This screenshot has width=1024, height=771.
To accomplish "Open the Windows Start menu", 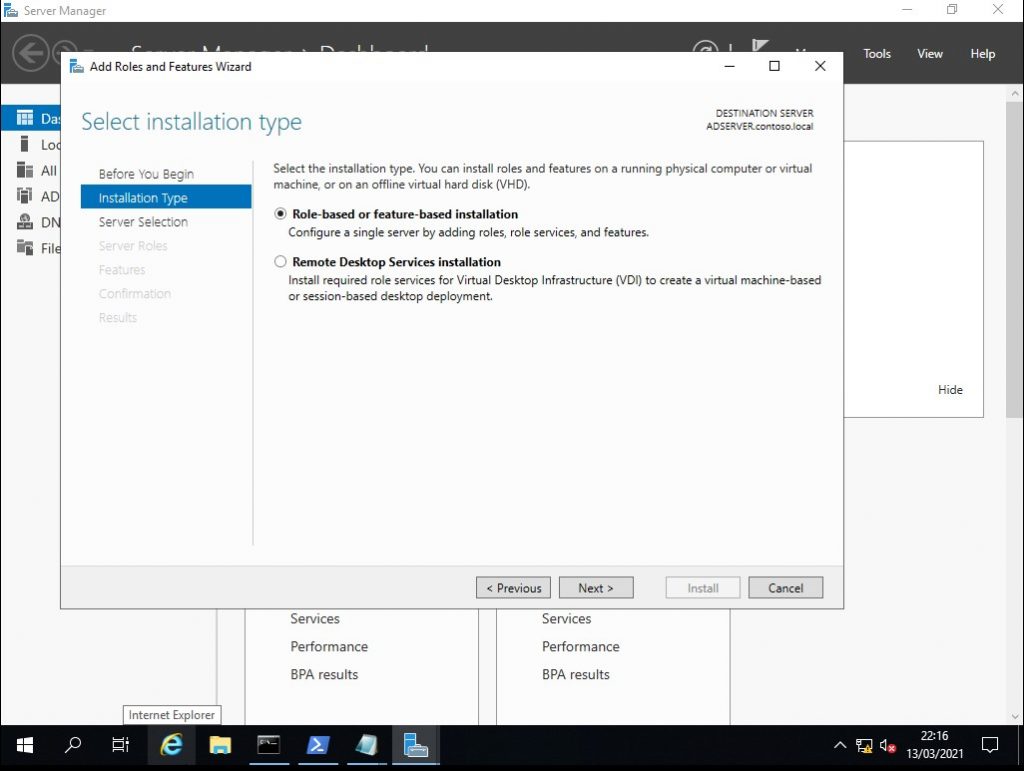I will point(24,745).
